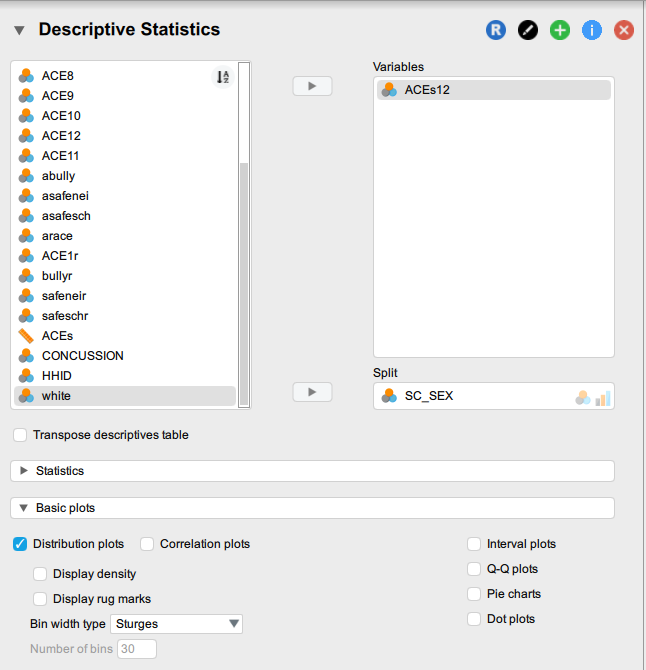Click the faded ordinal bars icon in Split box
The width and height of the screenshot is (646, 670).
click(603, 398)
